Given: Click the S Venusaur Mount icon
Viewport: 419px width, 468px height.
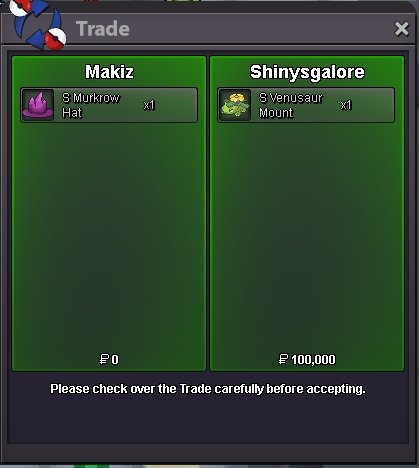Looking at the screenshot, I should point(235,105).
